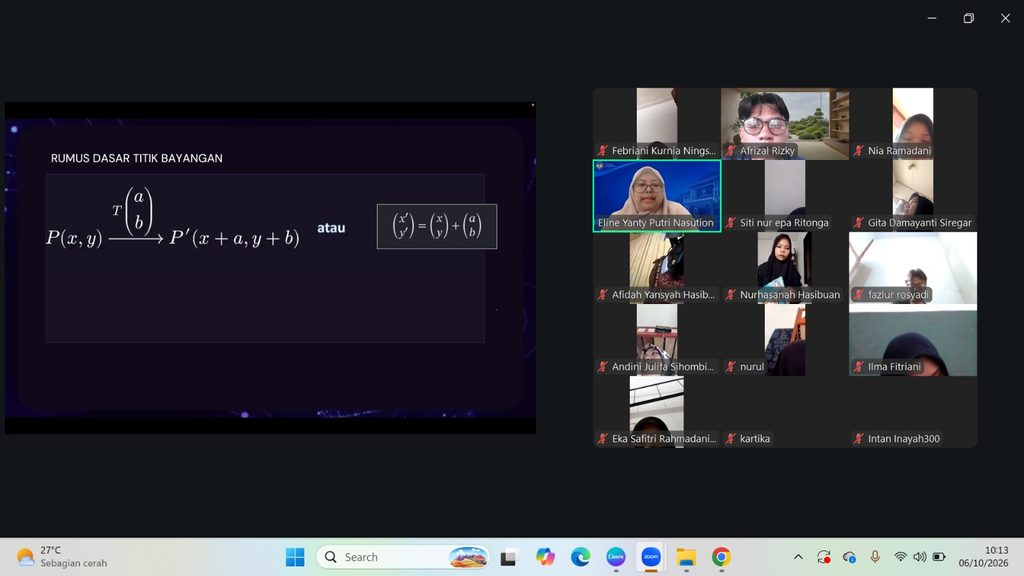Expand the hidden system tray icons chevron
The image size is (1024, 576).
pyautogui.click(x=798, y=557)
